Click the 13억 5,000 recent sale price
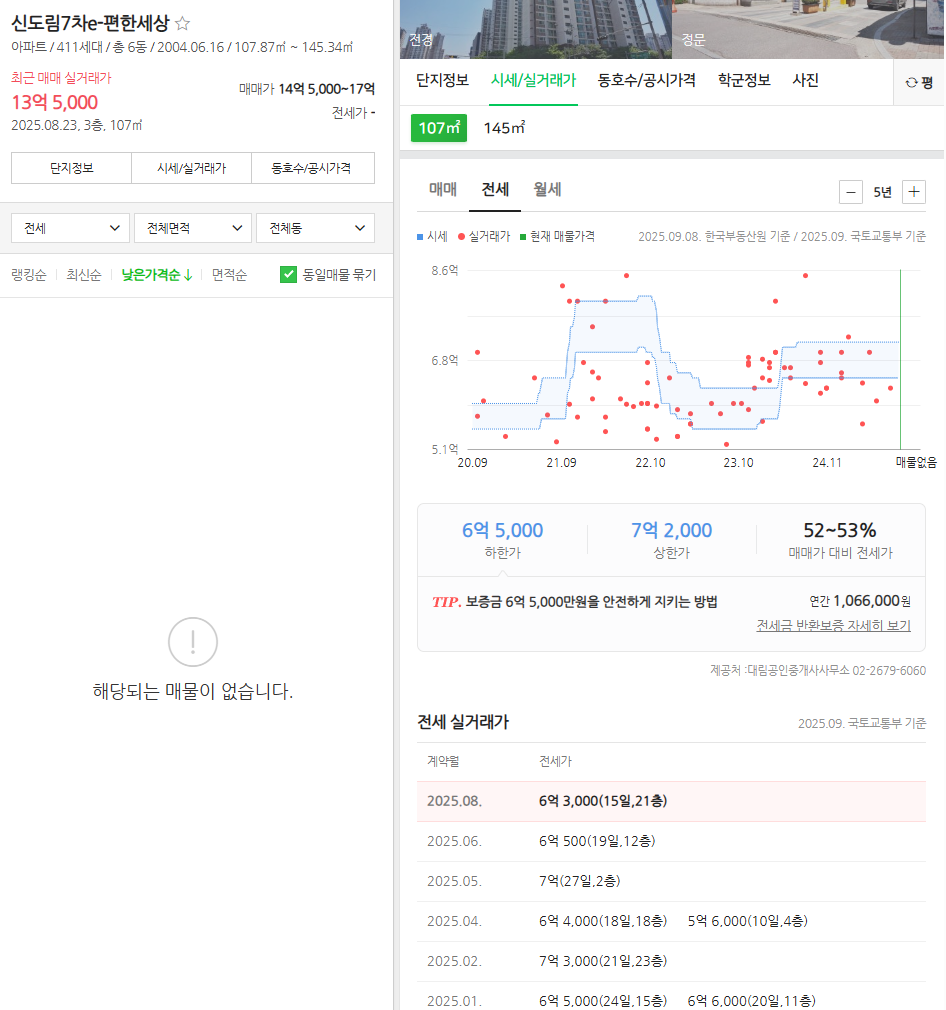946x1010 pixels. [55, 102]
